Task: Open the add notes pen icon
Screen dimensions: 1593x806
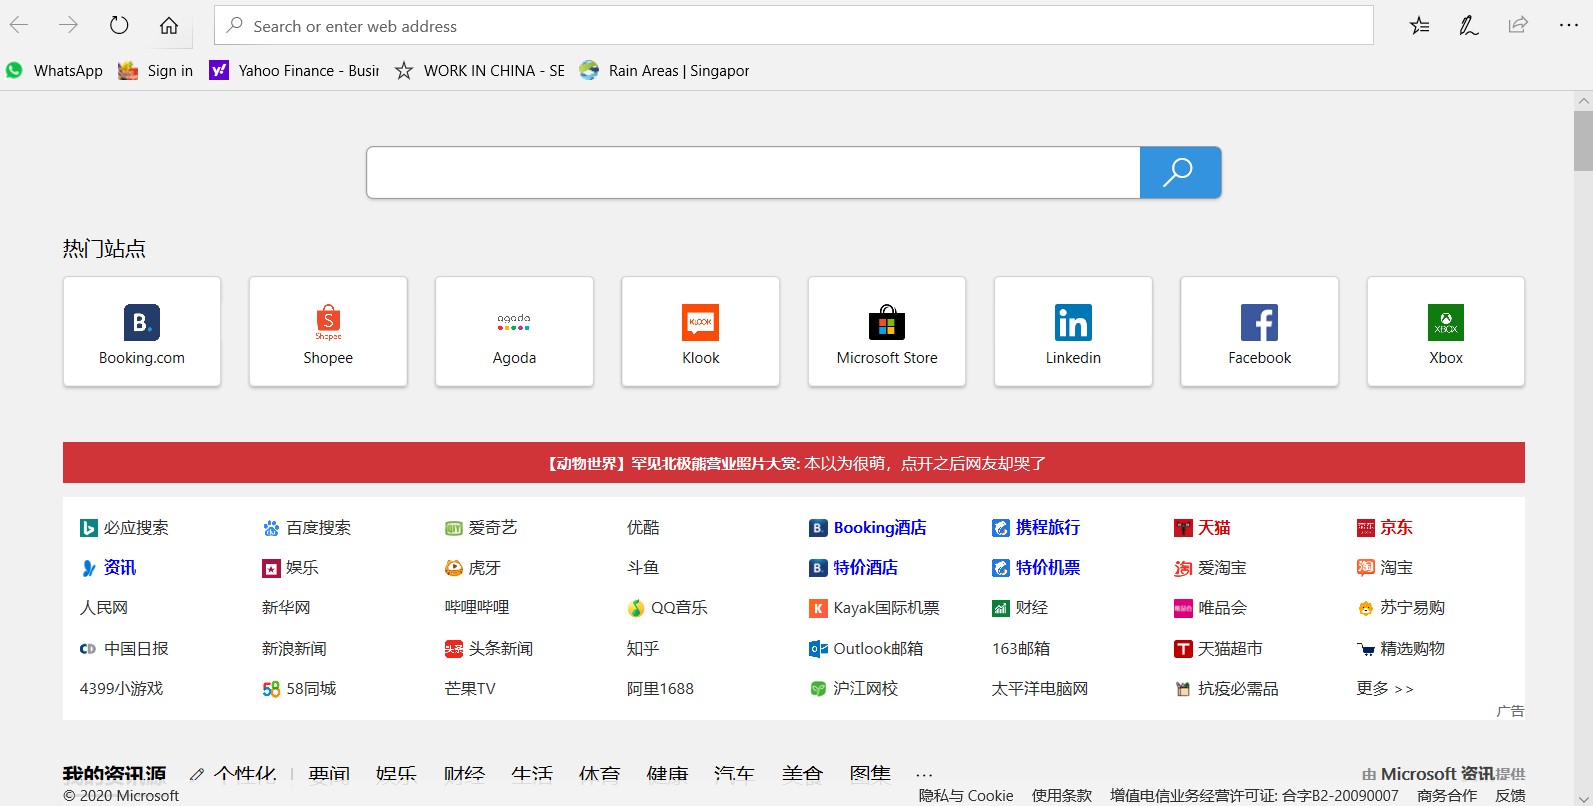Action: [x=1468, y=26]
